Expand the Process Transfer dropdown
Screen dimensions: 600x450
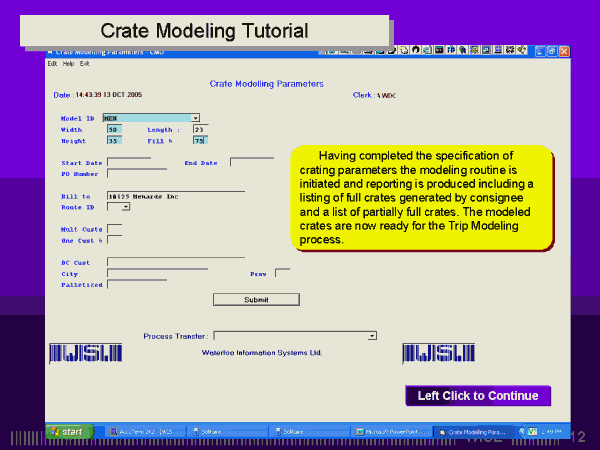coord(372,336)
